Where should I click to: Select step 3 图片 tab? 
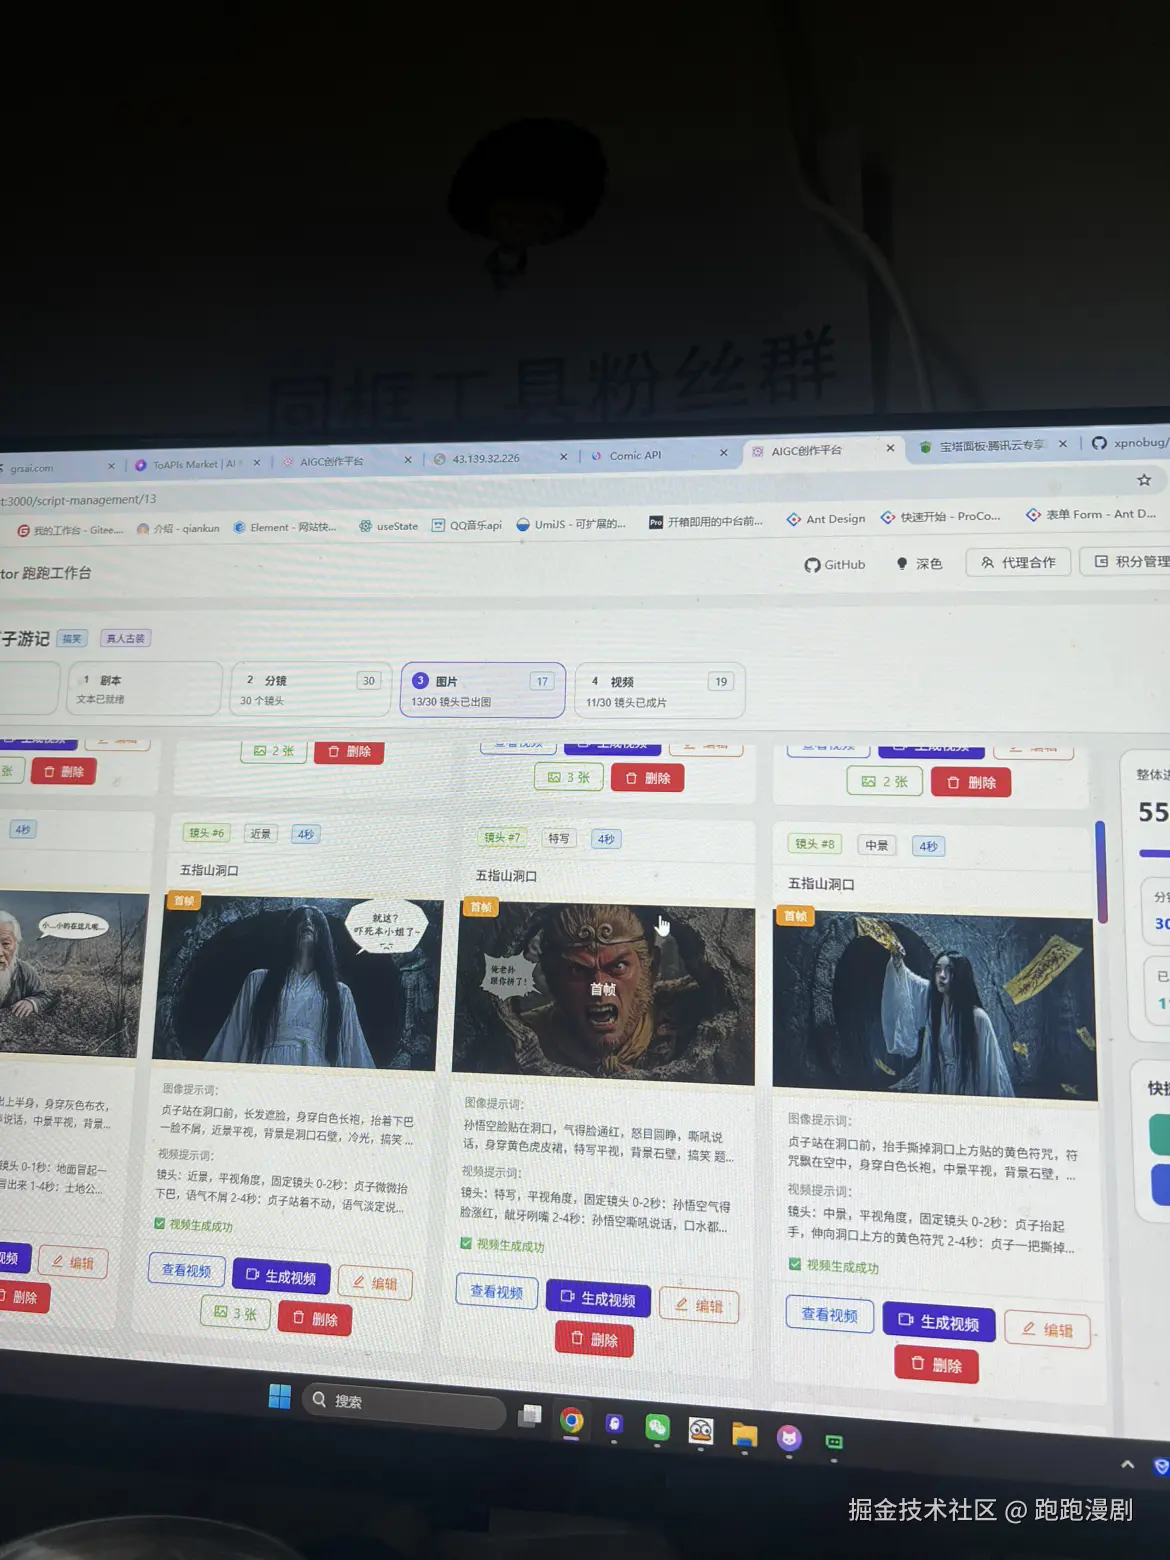483,690
